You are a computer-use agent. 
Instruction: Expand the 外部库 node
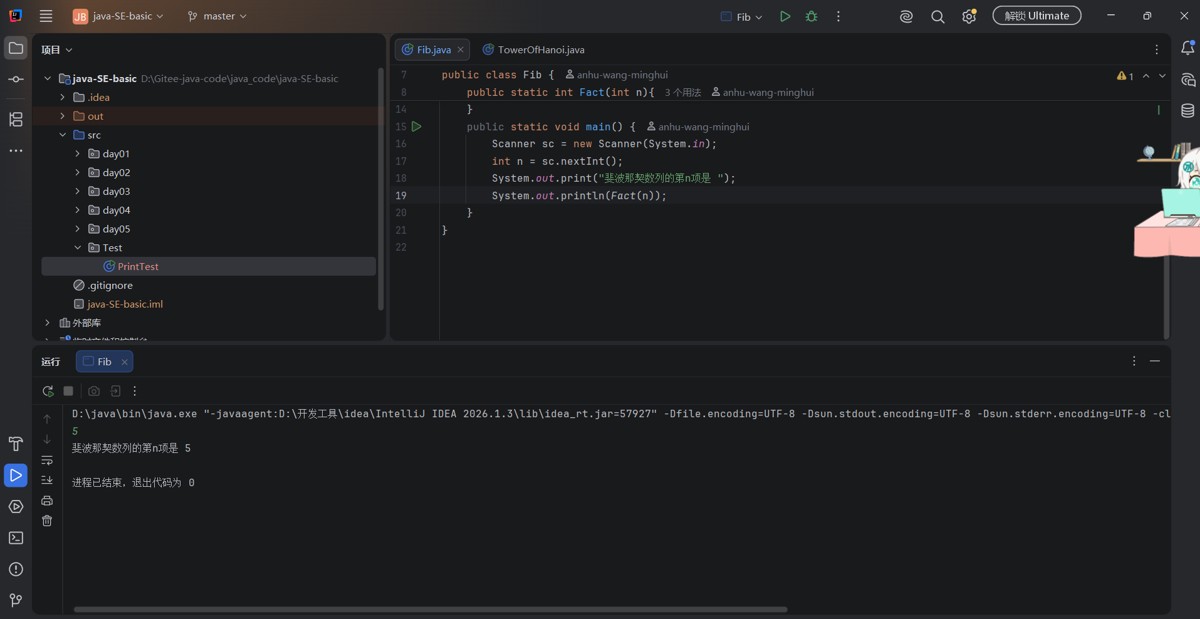coord(47,323)
